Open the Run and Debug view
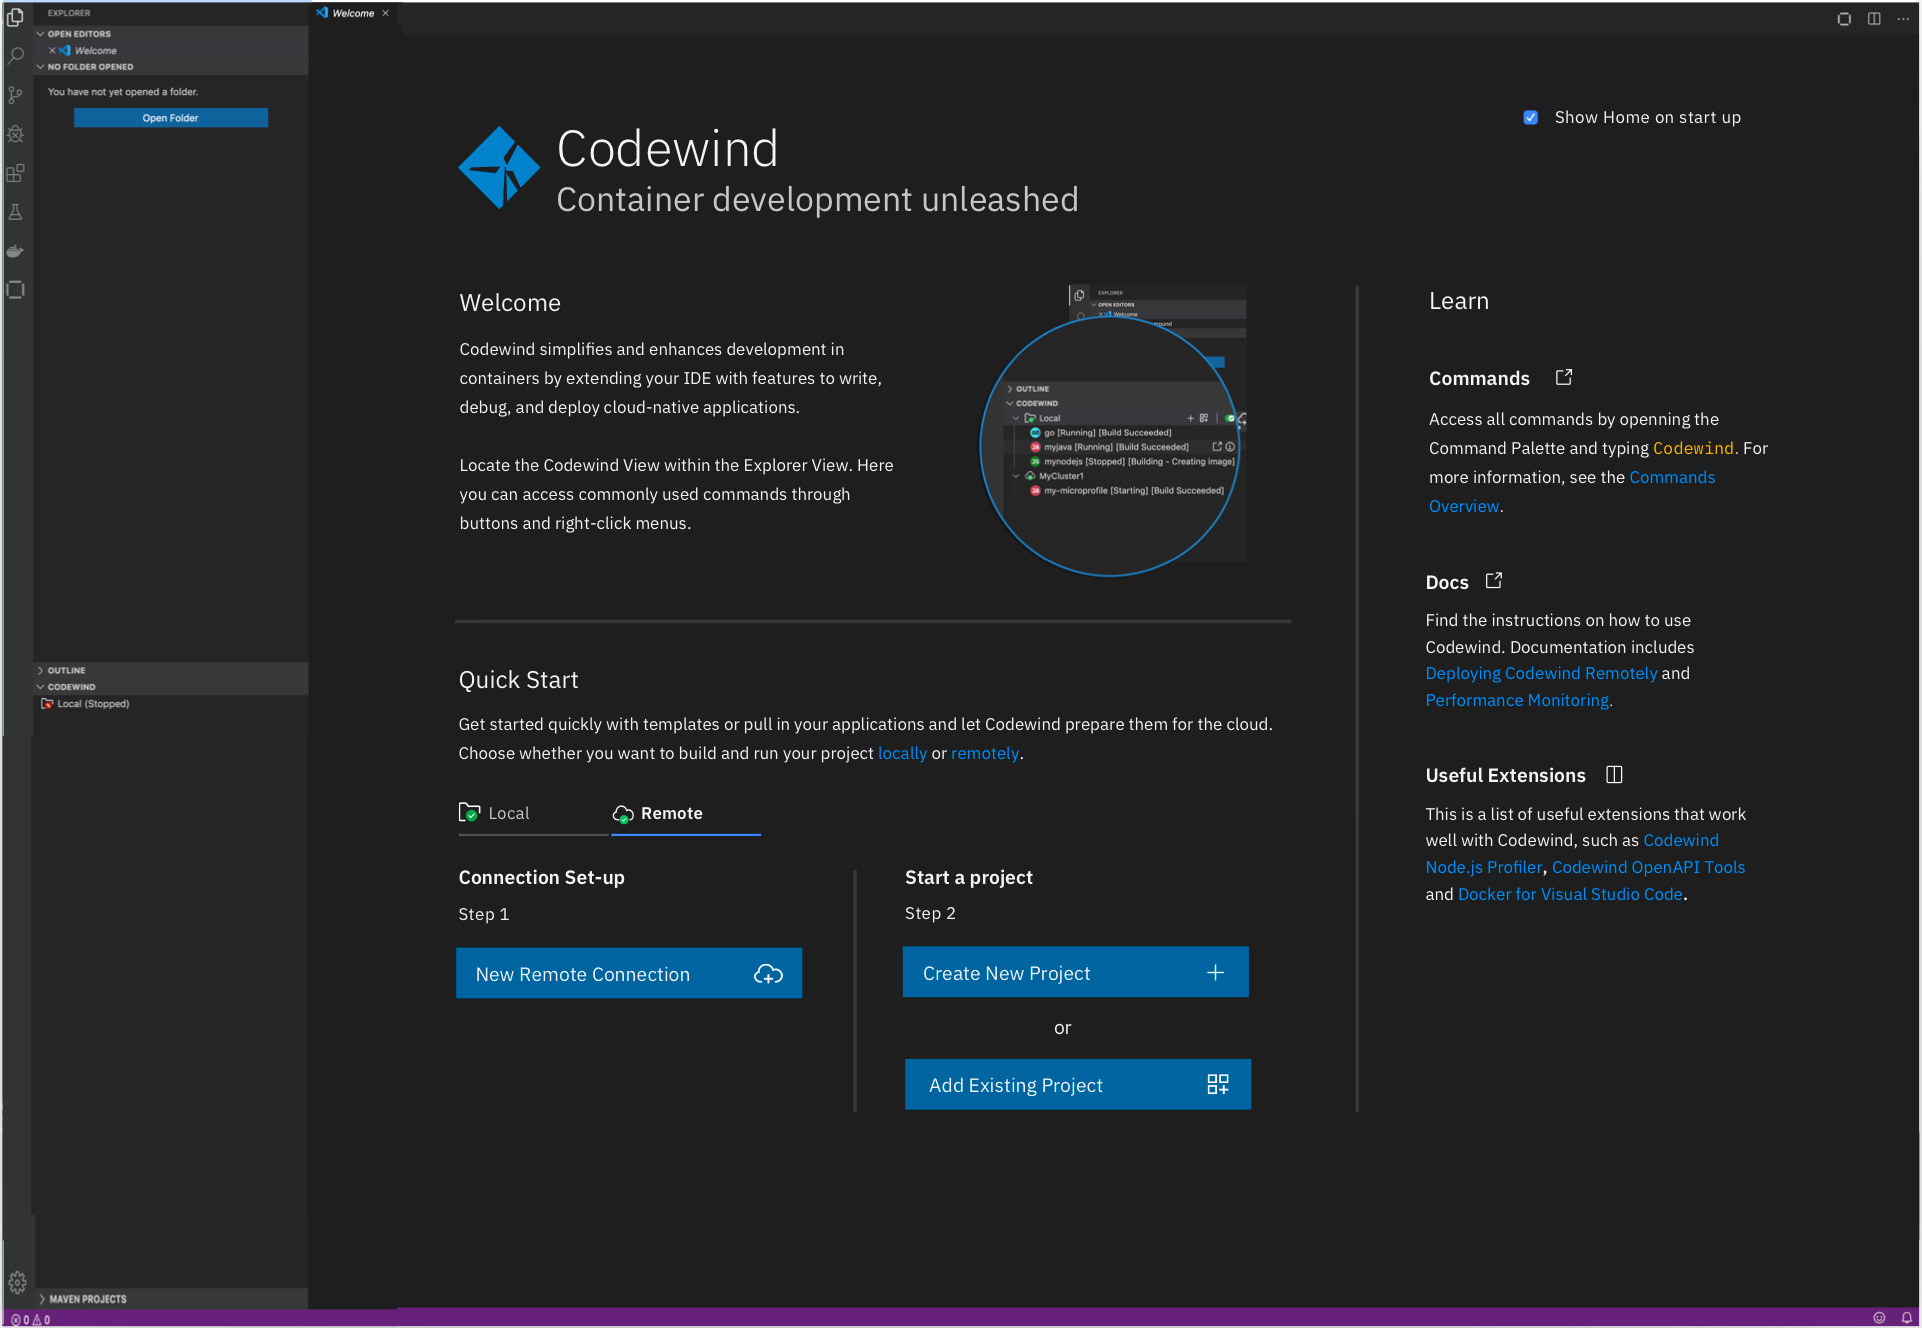Viewport: 1922px width, 1328px height. (15, 134)
